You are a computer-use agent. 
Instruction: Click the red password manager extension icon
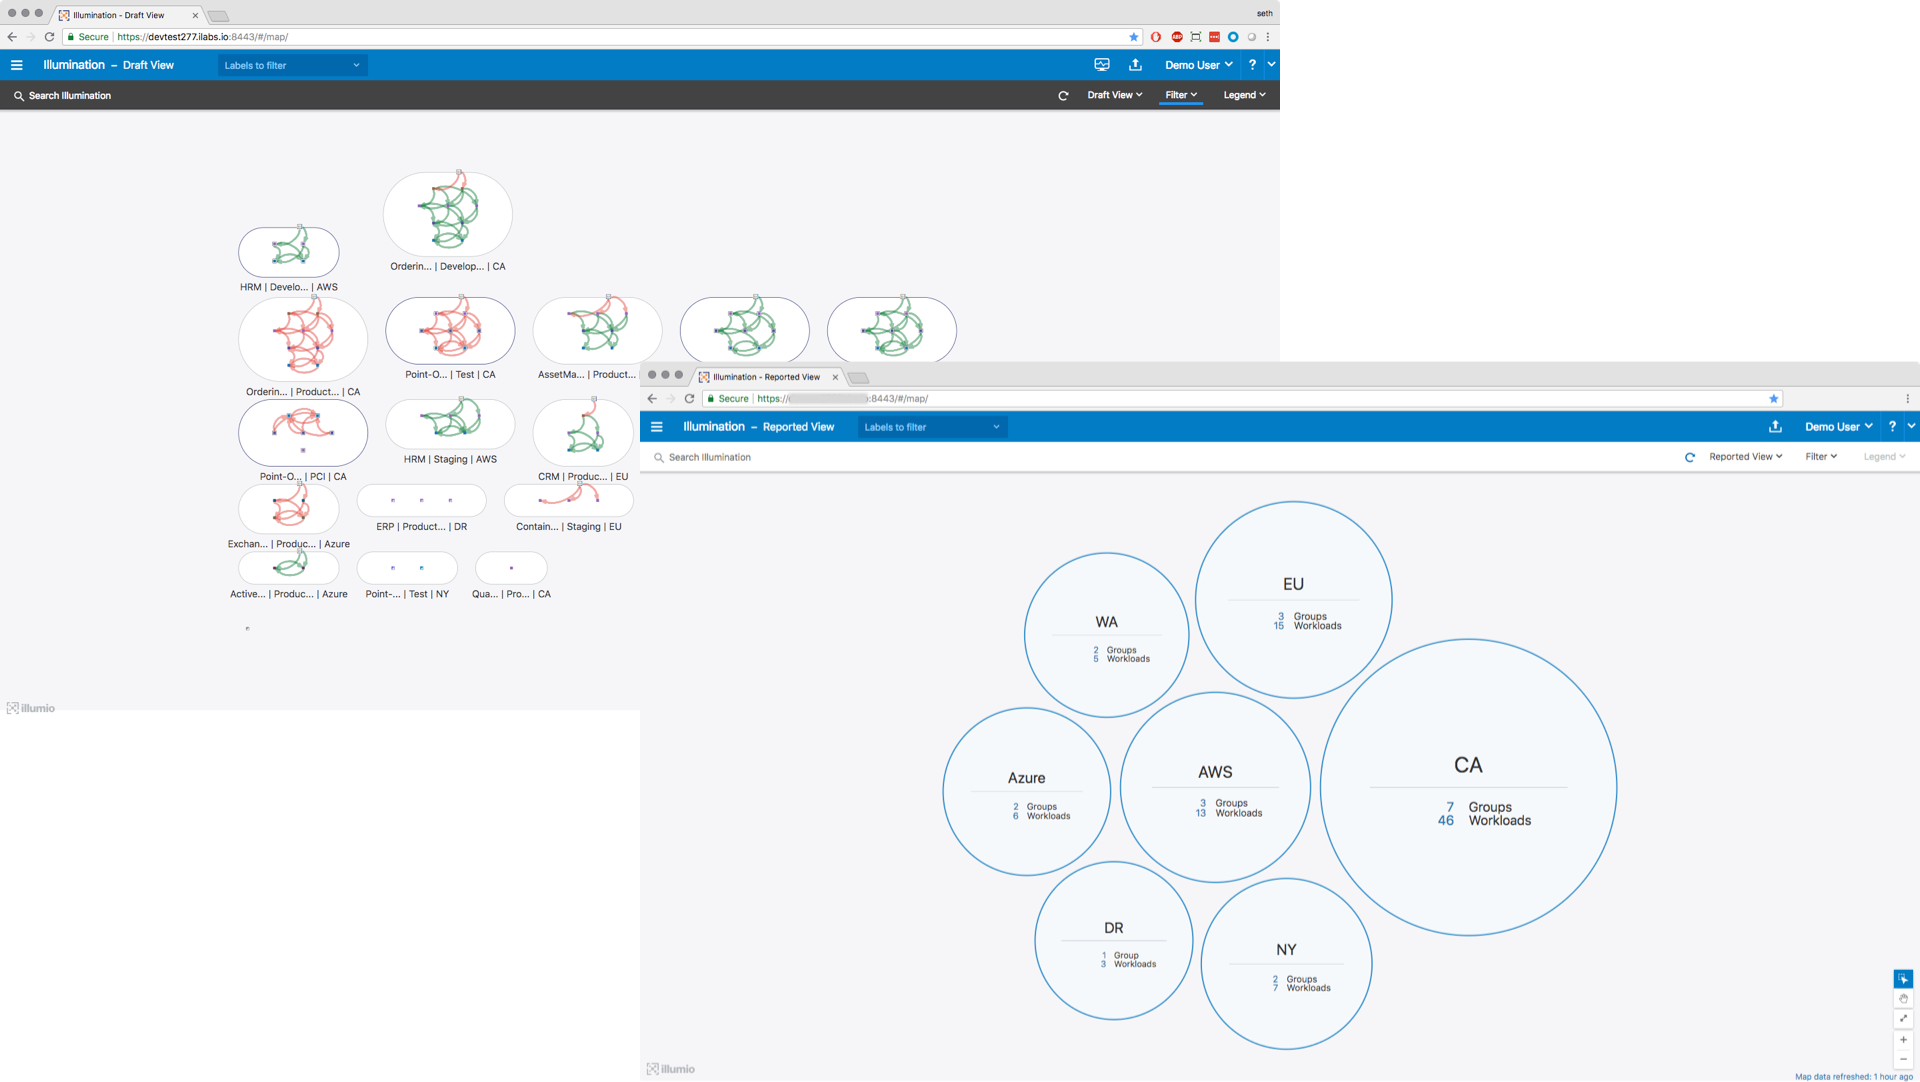click(x=1214, y=37)
